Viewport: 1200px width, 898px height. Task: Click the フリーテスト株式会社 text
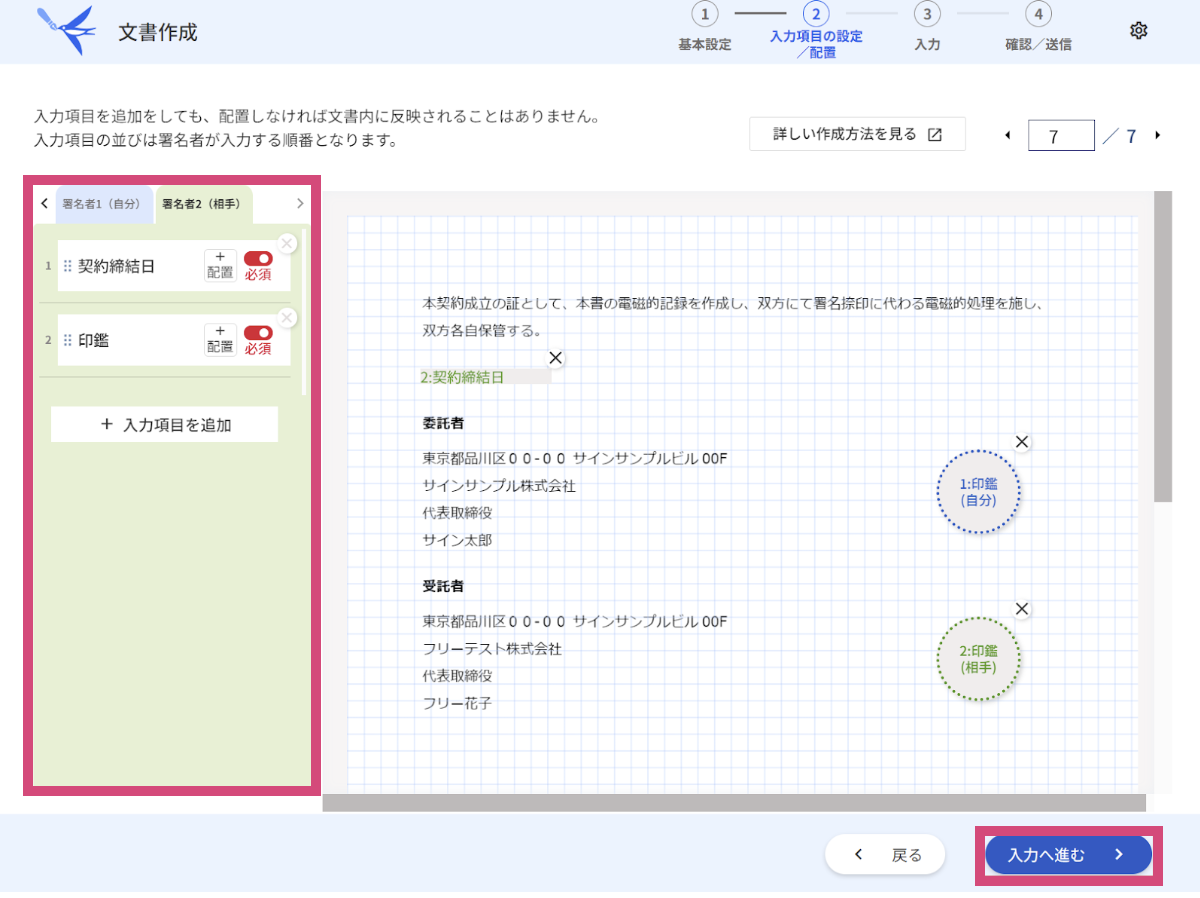[x=492, y=649]
